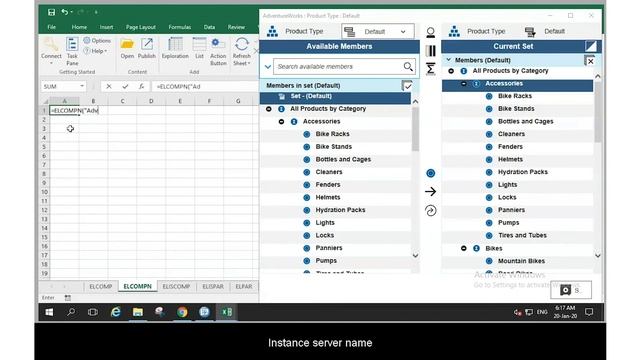Viewport: 640px width, 360px height.
Task: Click the Undo icon in Excel
Action: 64,12
